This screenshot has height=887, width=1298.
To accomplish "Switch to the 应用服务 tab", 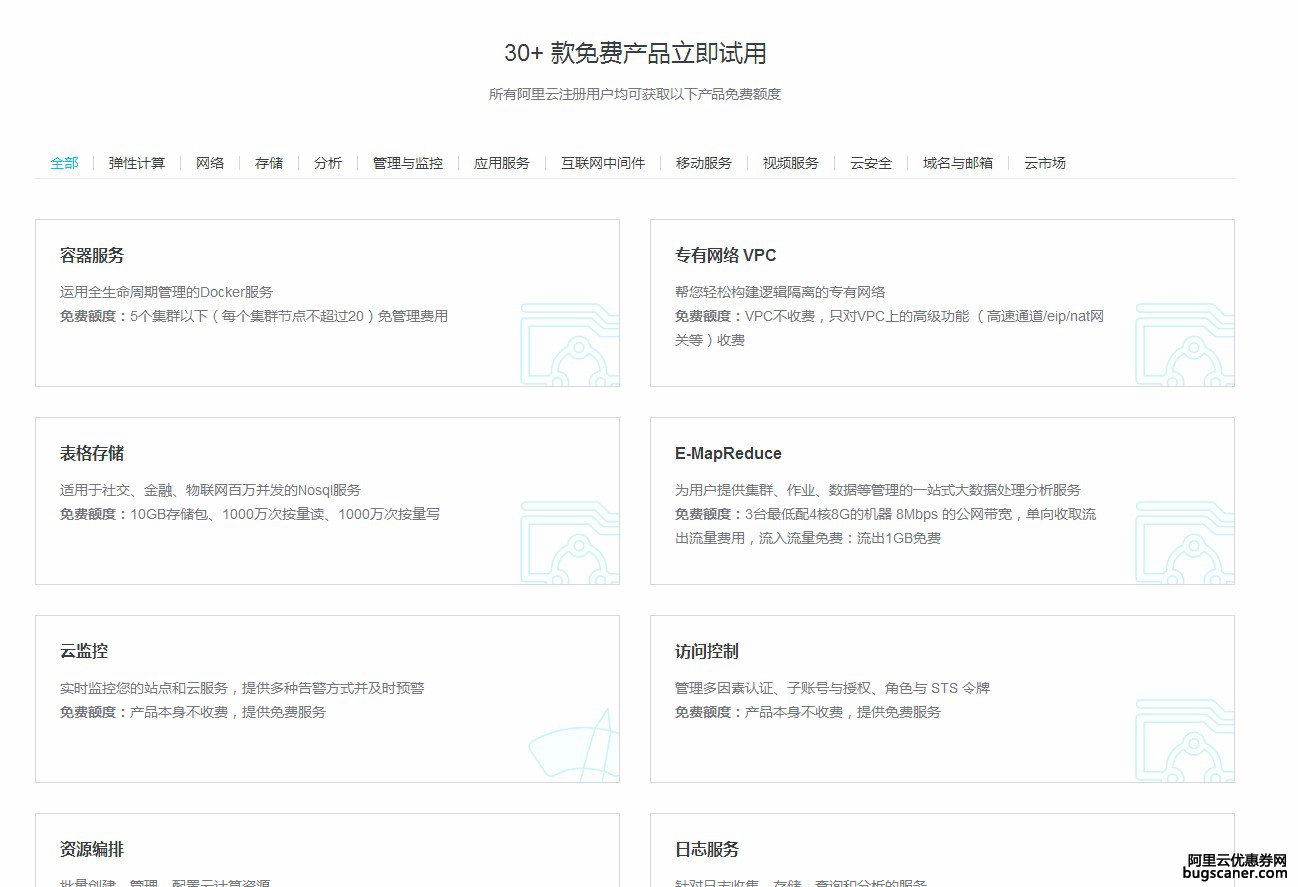I will (502, 163).
